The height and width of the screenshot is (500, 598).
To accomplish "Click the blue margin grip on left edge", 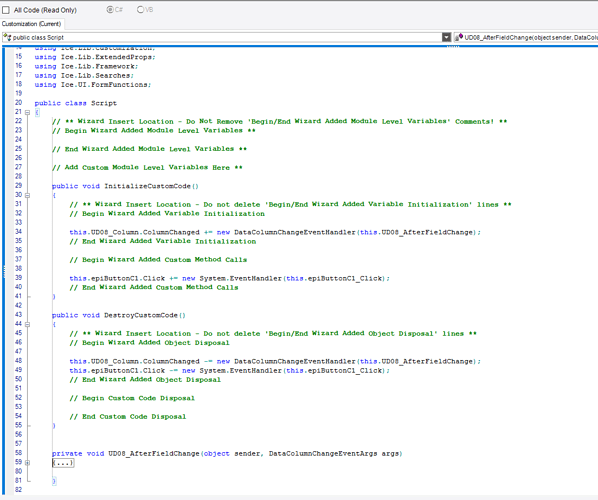I will (x=4, y=272).
